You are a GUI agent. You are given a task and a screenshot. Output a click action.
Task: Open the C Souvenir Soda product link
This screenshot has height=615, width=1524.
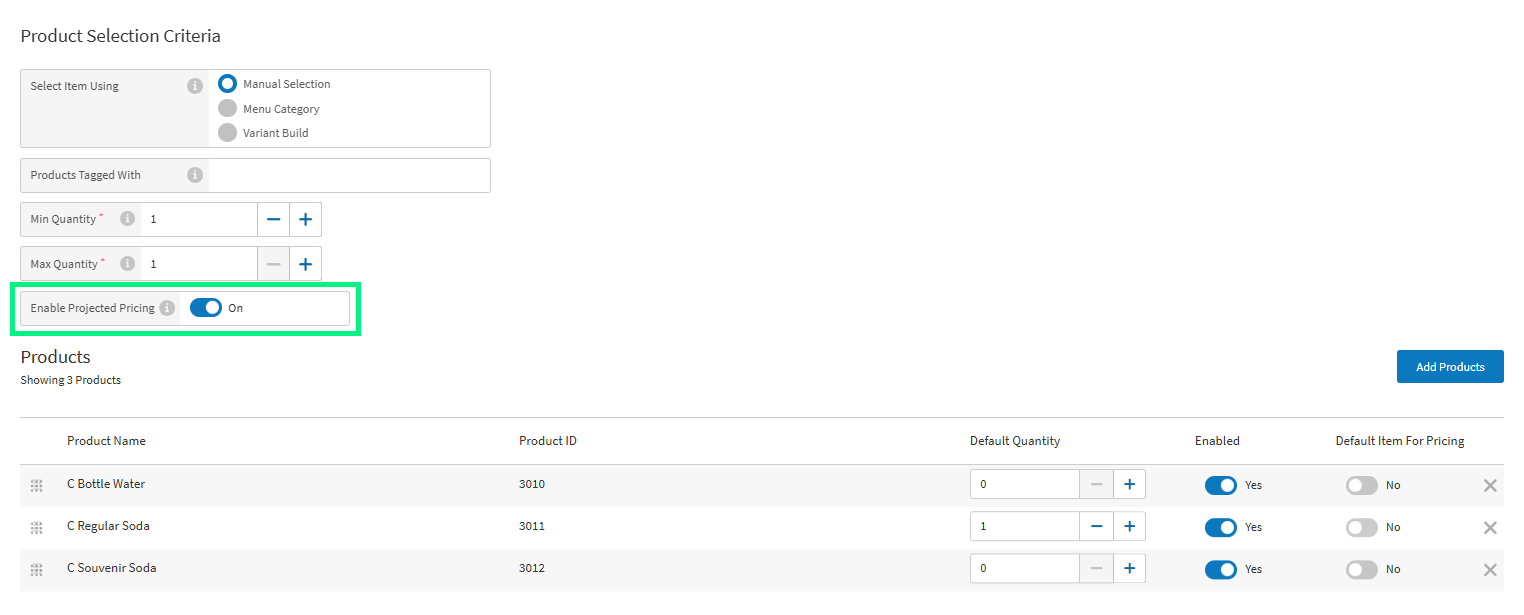pos(111,567)
